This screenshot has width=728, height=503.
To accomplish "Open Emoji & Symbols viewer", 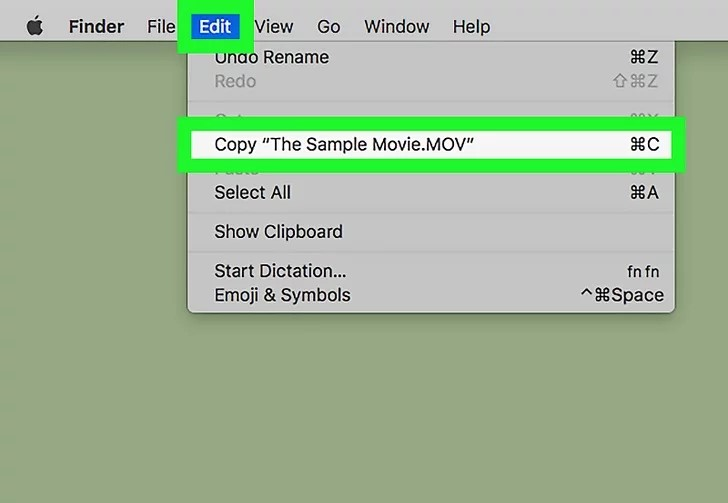I will tap(283, 295).
